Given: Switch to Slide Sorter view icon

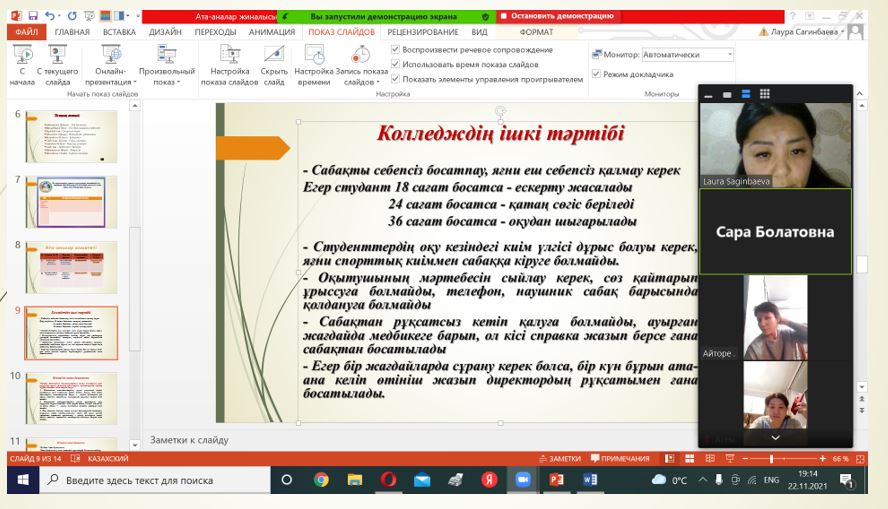Looking at the screenshot, I should coord(689,459).
